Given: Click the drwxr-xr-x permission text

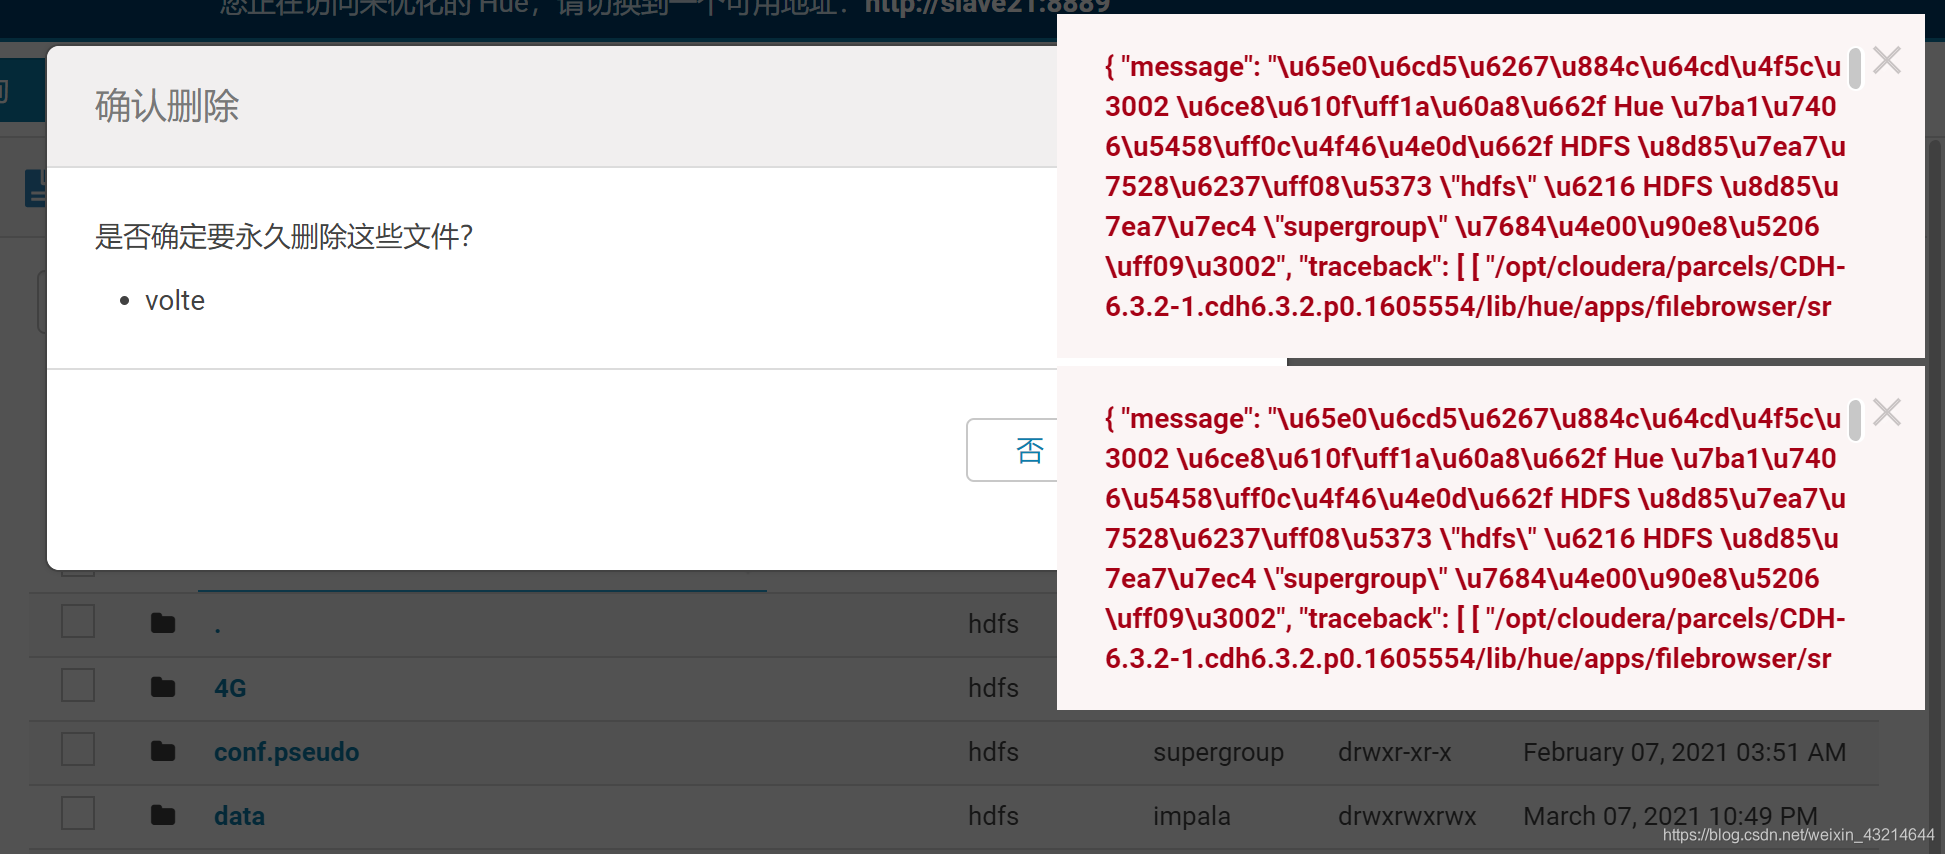Looking at the screenshot, I should click(1394, 752).
